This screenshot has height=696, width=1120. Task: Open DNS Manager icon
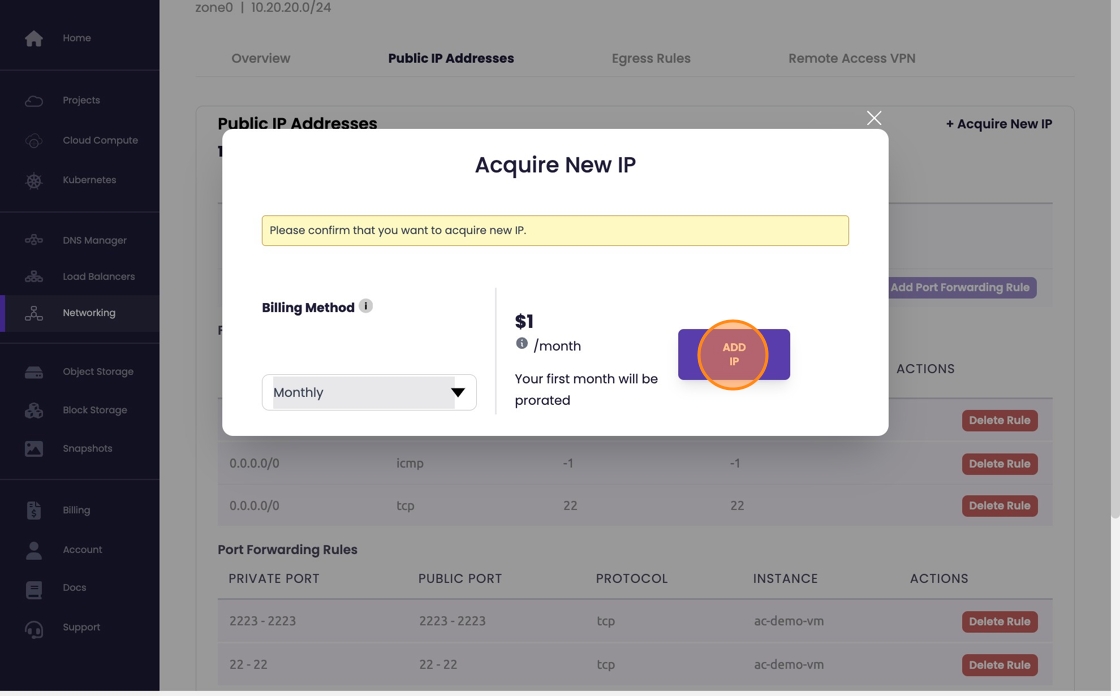[34, 240]
